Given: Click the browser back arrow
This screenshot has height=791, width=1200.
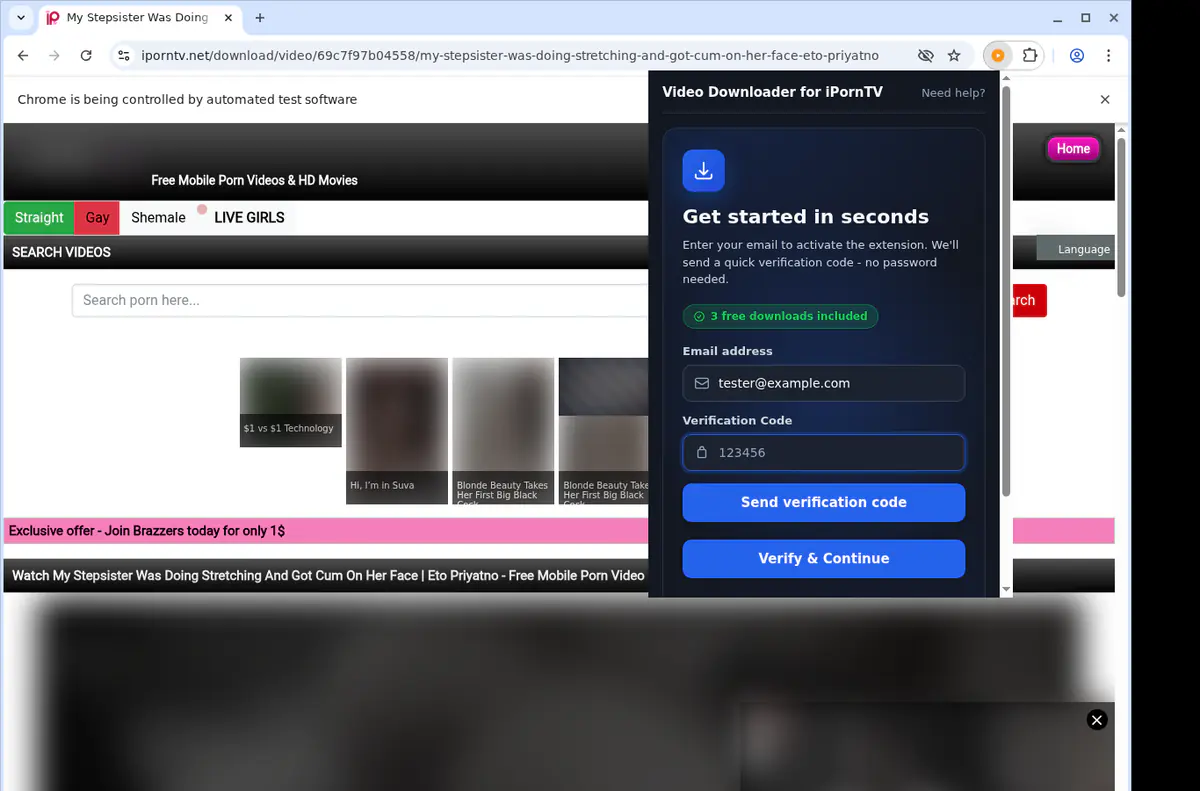Looking at the screenshot, I should 23,56.
